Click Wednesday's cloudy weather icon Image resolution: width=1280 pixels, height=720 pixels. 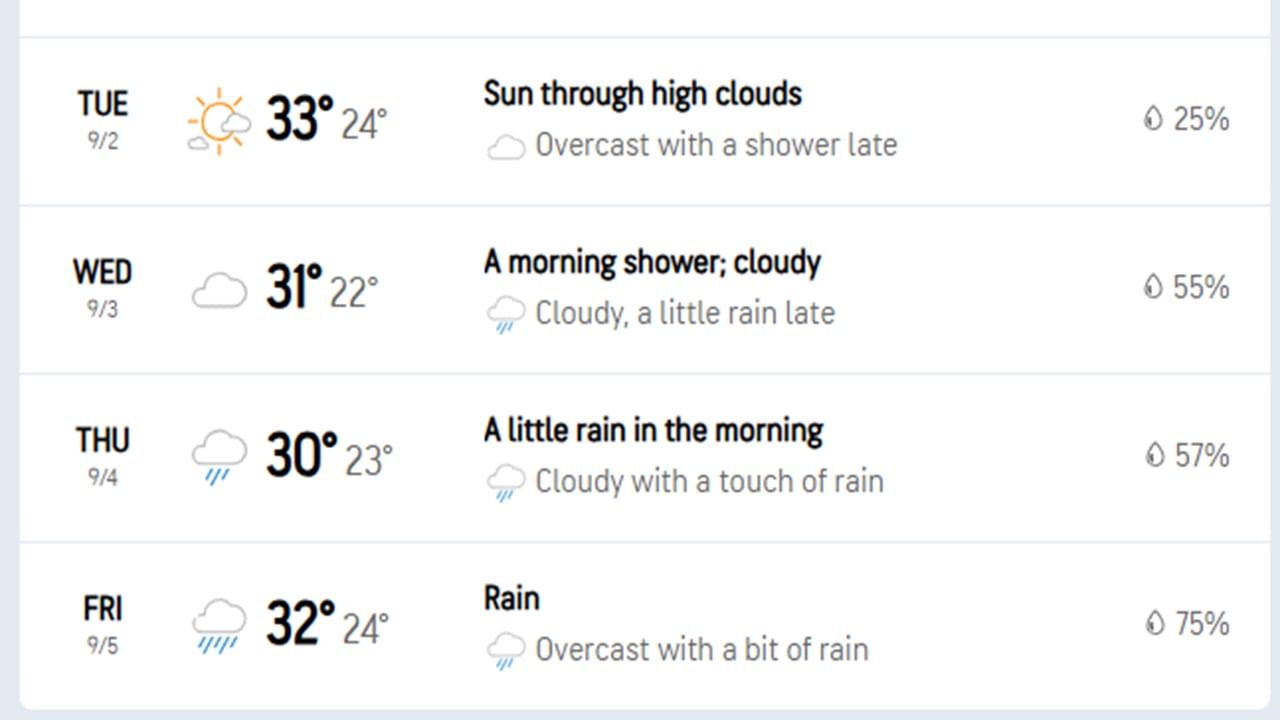[x=219, y=291]
